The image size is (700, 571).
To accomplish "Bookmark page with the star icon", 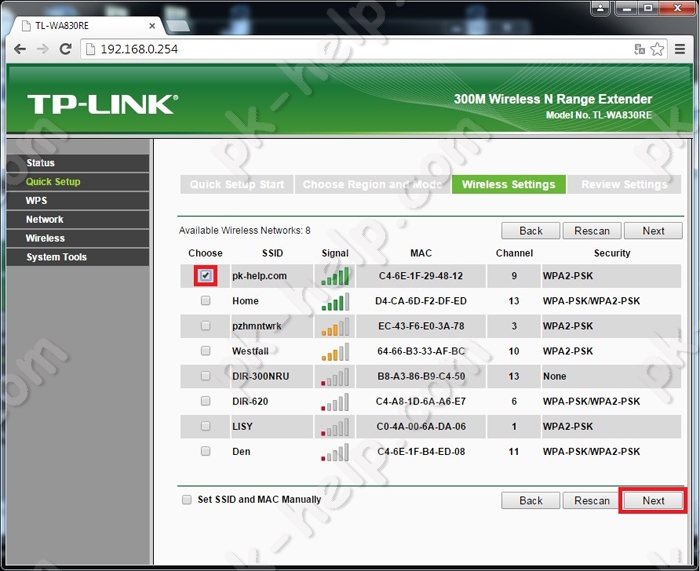I will (657, 49).
